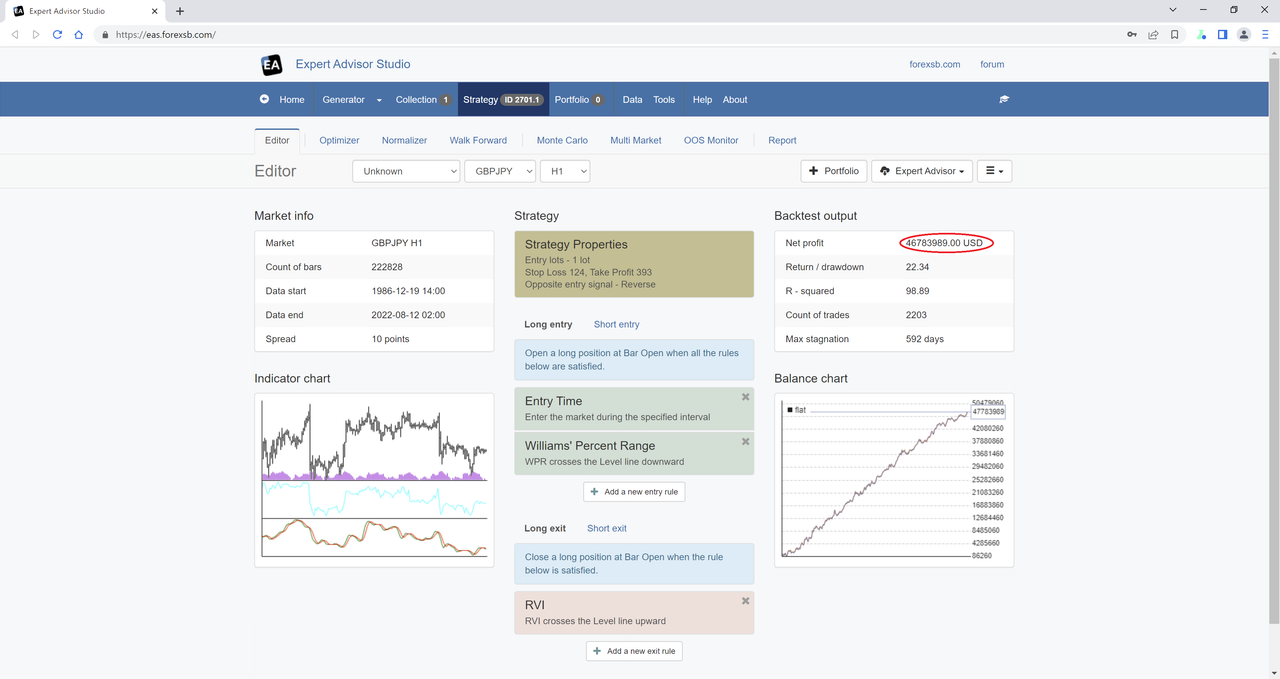Switch to the Editor tab
This screenshot has width=1280, height=679.
[277, 141]
